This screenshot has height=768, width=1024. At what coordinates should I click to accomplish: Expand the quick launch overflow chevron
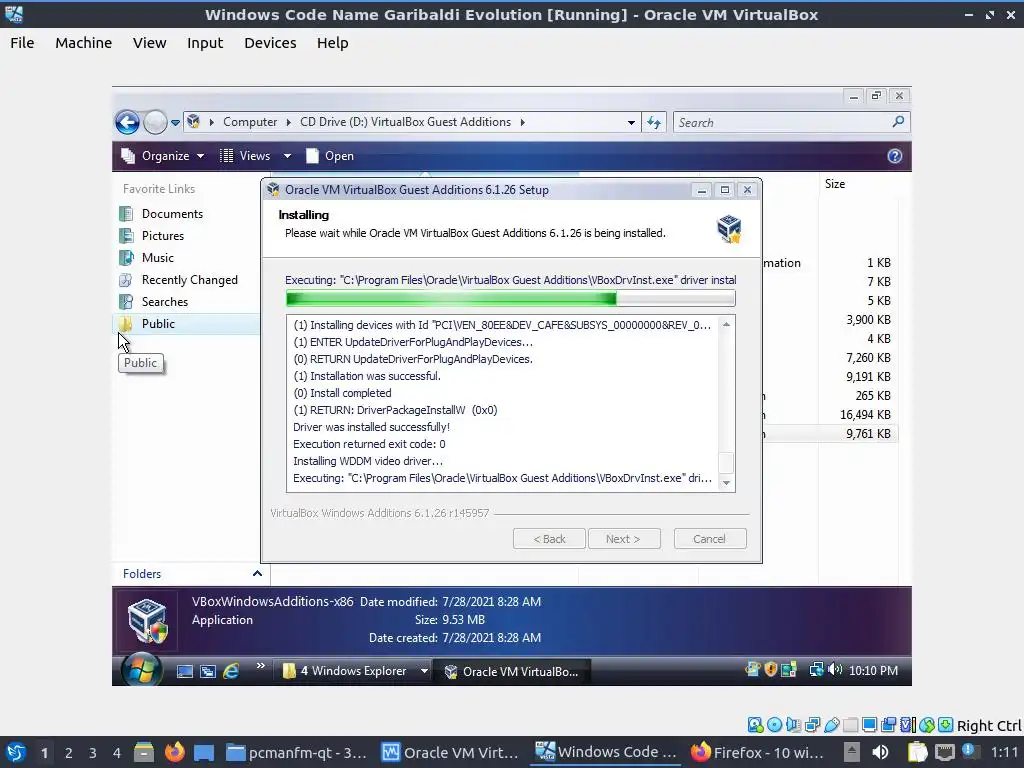coord(261,667)
